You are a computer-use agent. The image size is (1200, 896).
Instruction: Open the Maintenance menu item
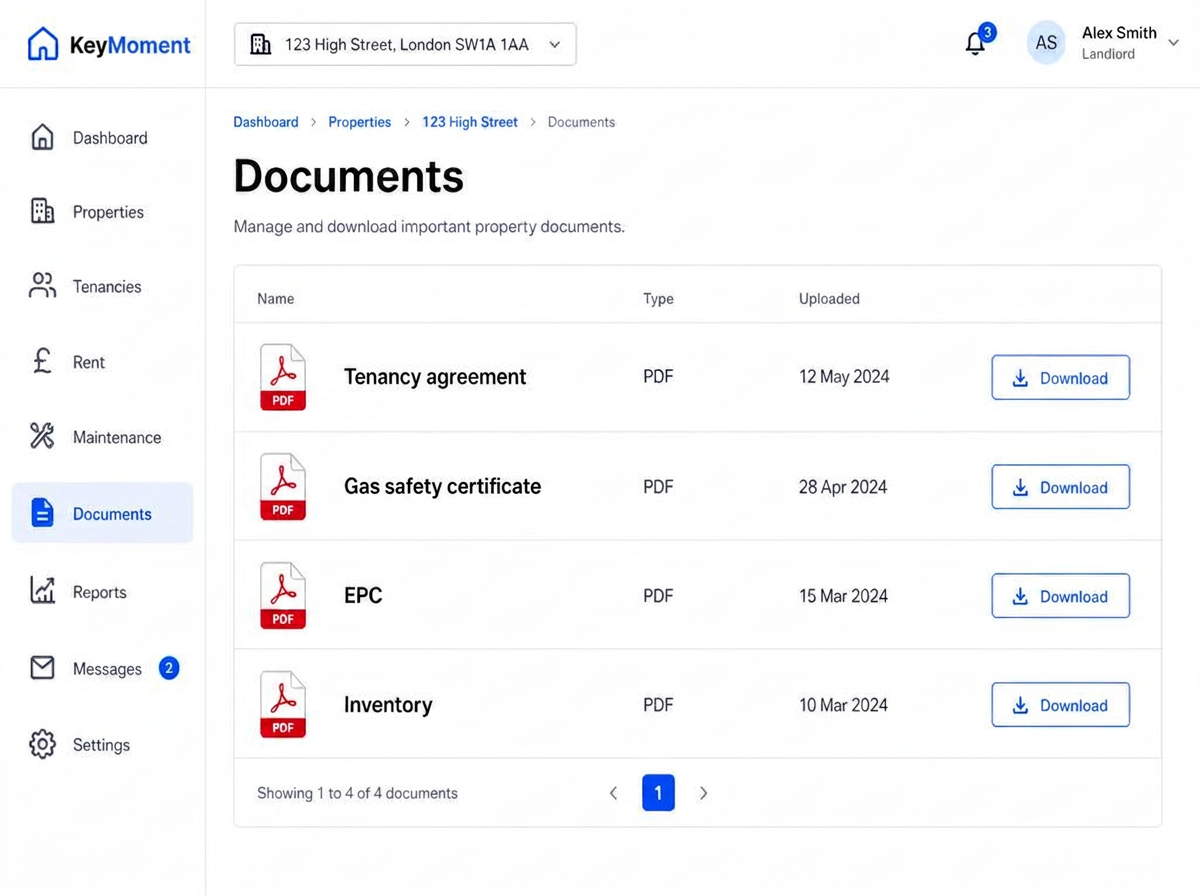pyautogui.click(x=102, y=437)
